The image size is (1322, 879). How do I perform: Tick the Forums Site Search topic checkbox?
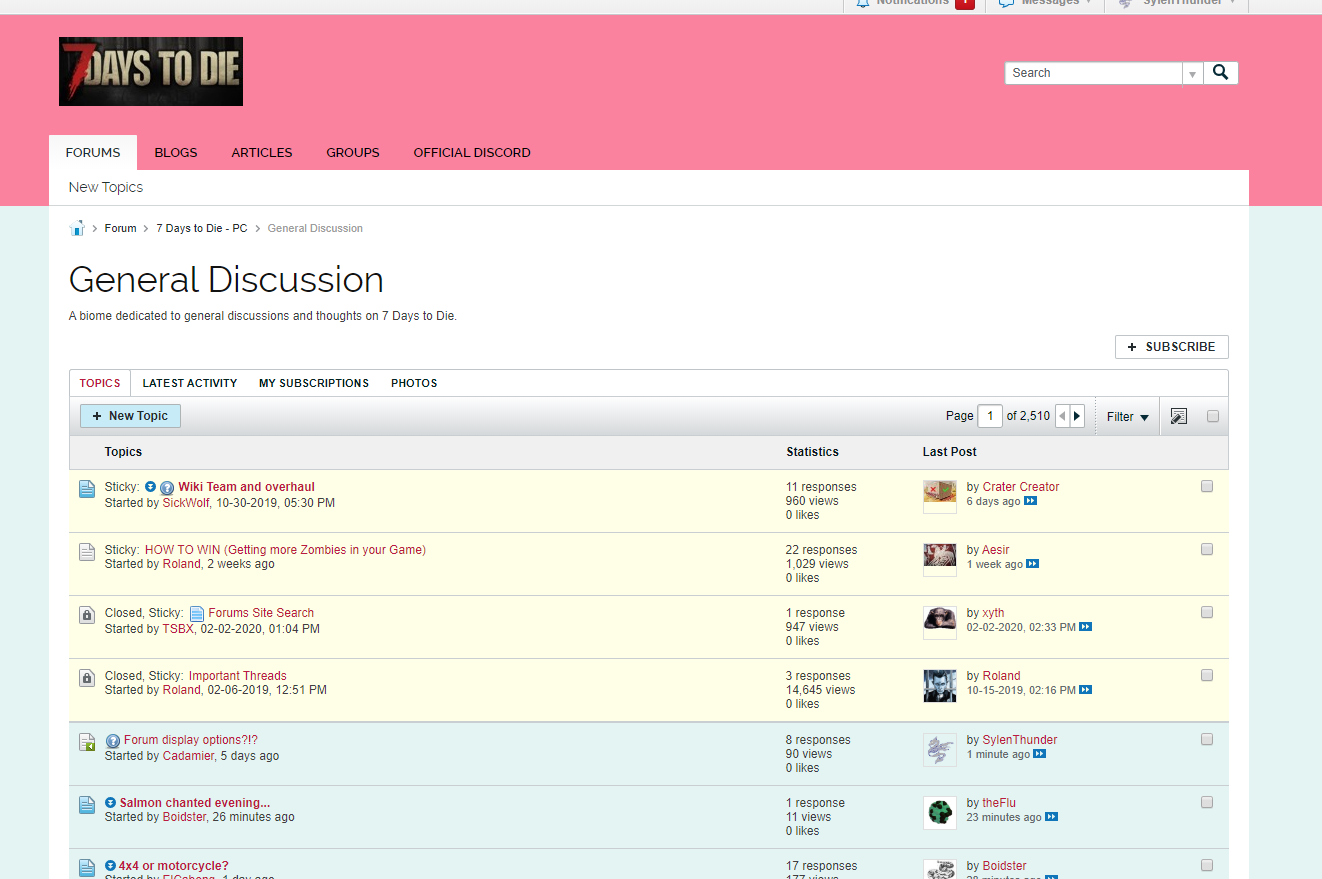[x=1207, y=612]
